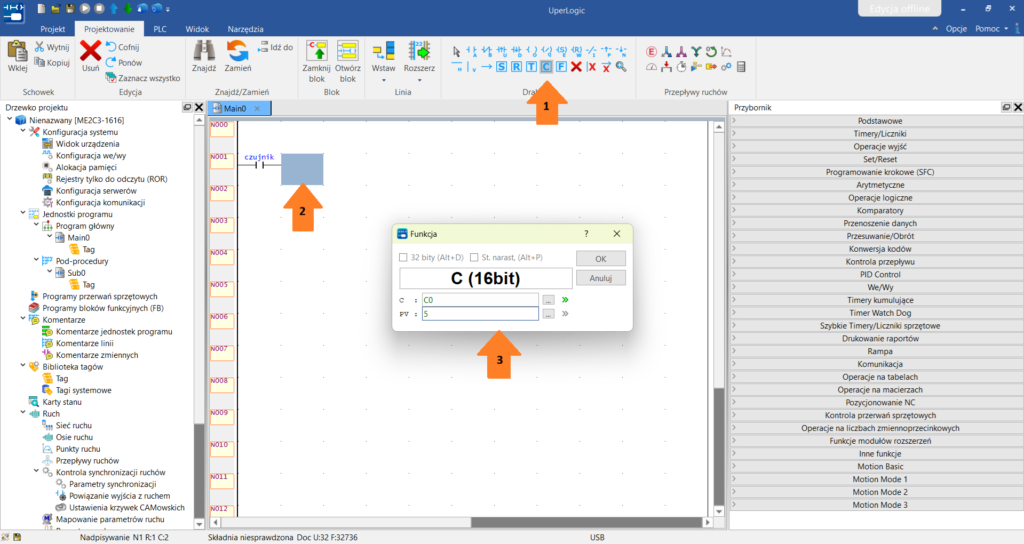This screenshot has width=1024, height=544.
Task: Click the czujnik contact on rung N001
Action: [x=259, y=165]
